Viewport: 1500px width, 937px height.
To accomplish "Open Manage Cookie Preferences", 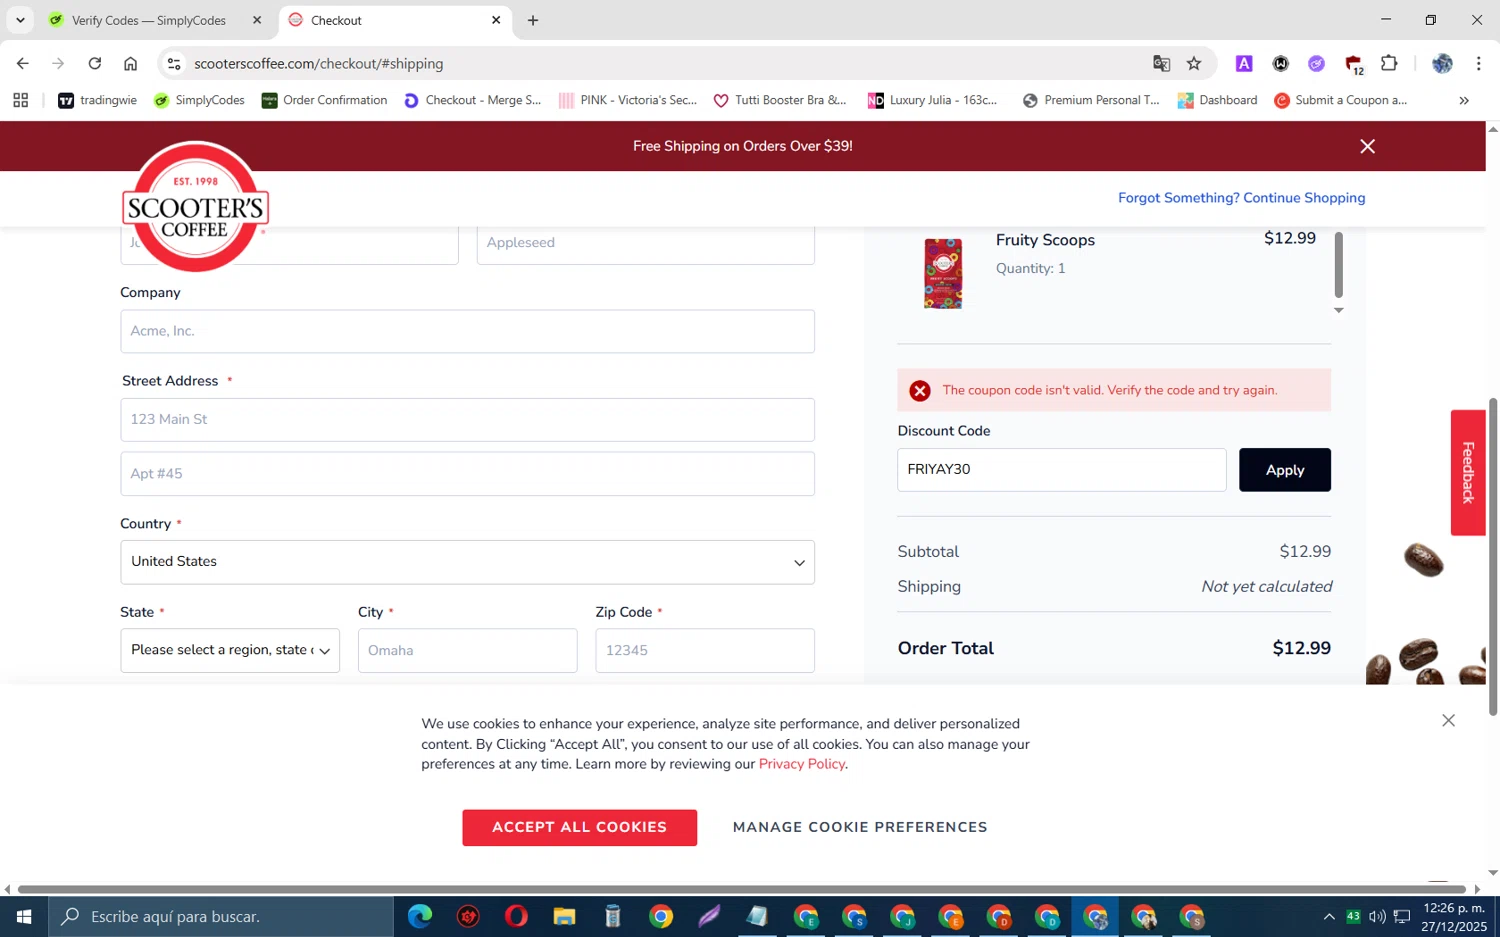I will (x=860, y=827).
